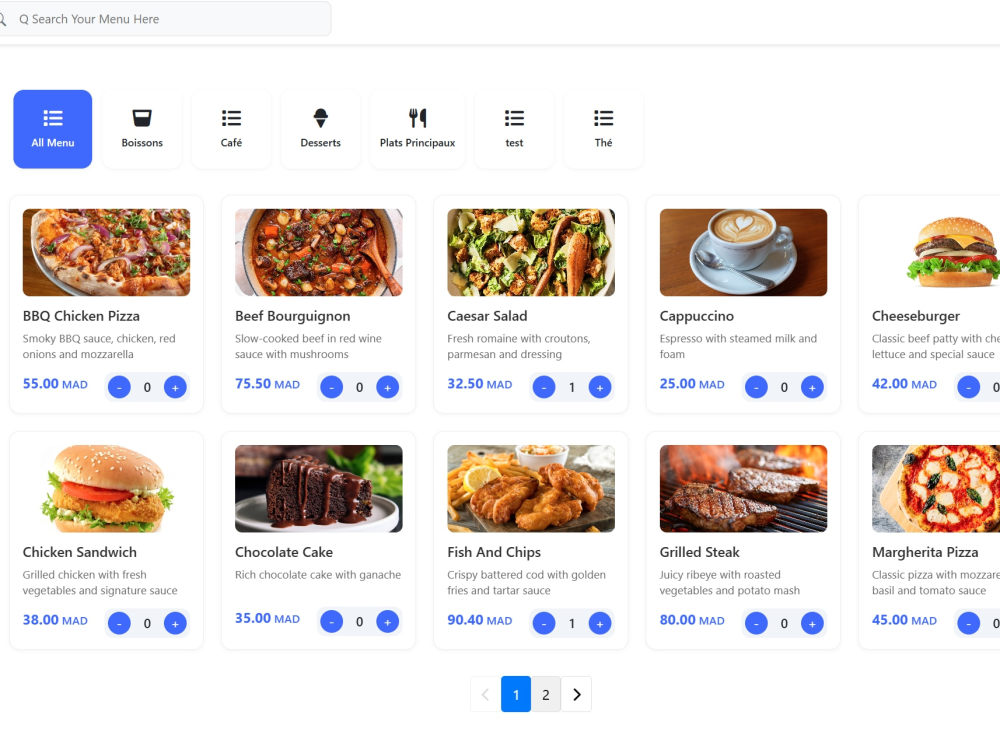This screenshot has width=1000, height=750.
Task: Decrease BBQ Chicken Pizza quantity with minus
Action: click(119, 387)
